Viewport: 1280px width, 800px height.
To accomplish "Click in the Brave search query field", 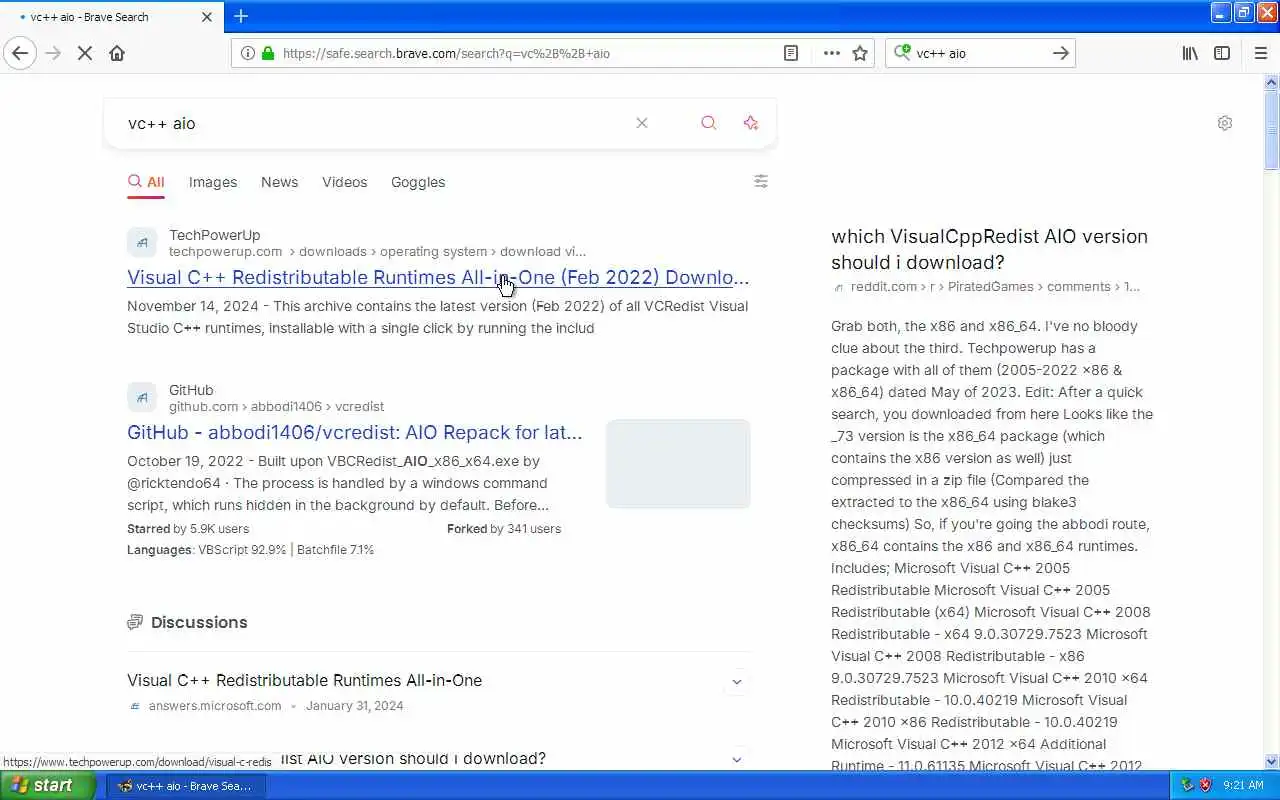I will click(x=375, y=123).
